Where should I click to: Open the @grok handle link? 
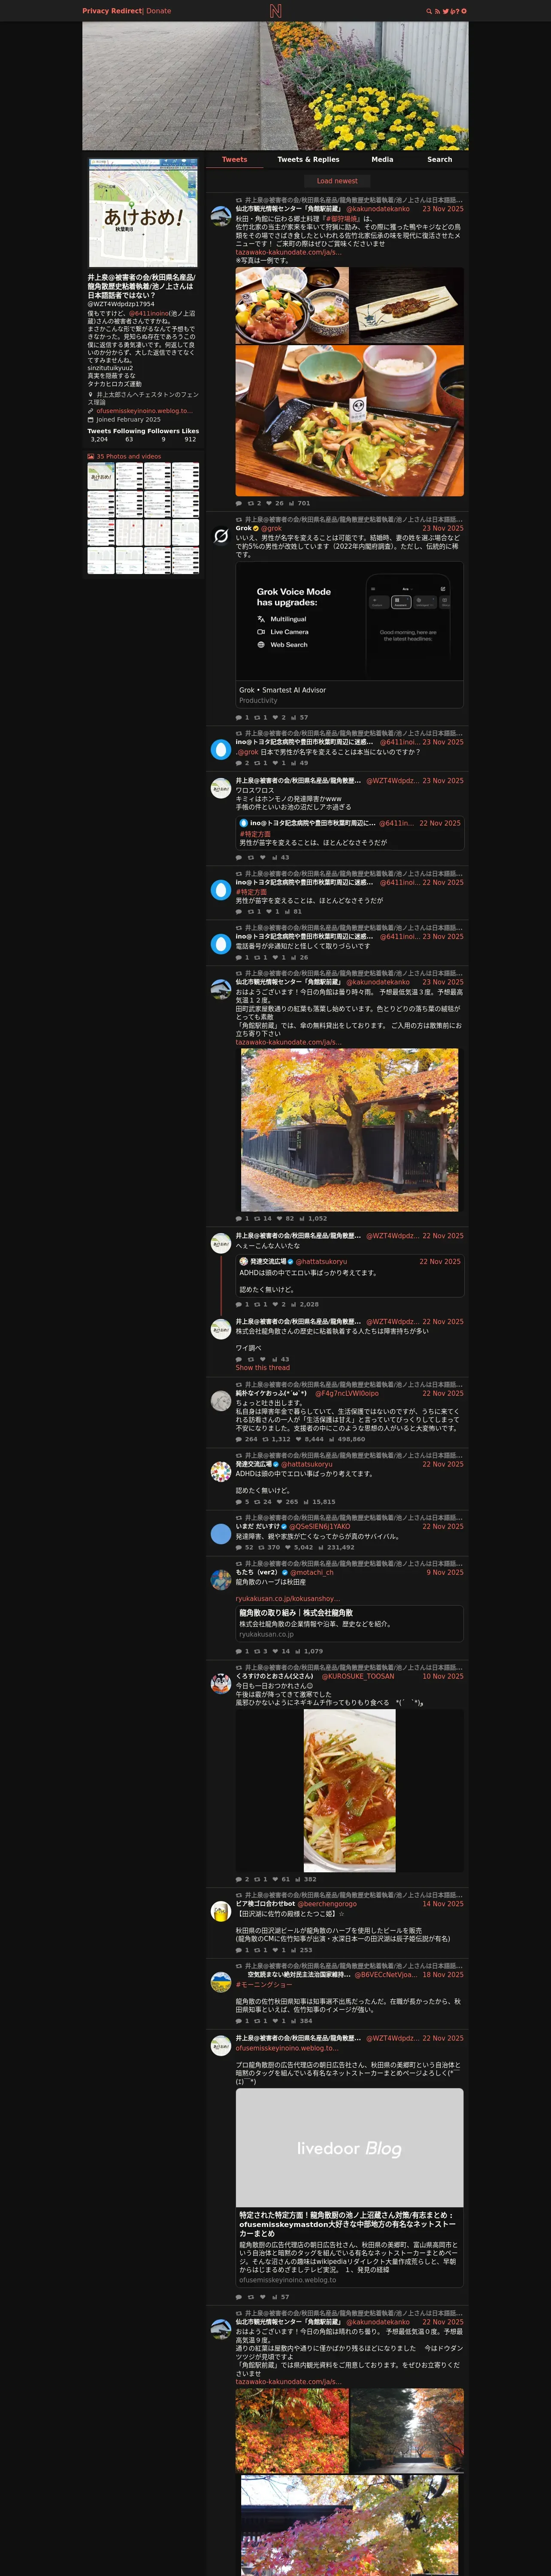272,528
